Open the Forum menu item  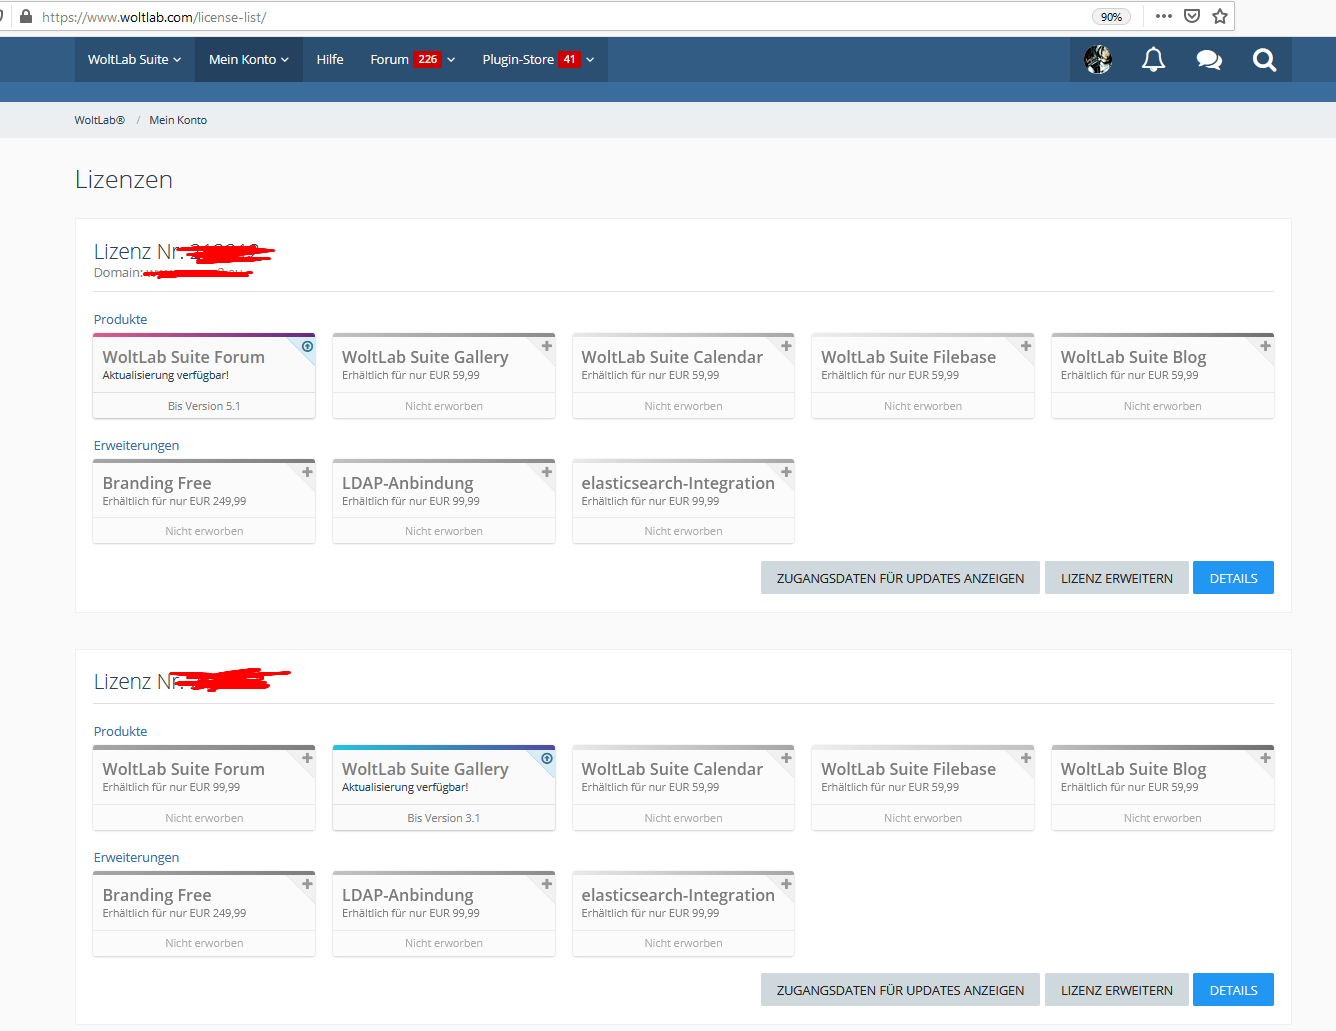click(389, 60)
